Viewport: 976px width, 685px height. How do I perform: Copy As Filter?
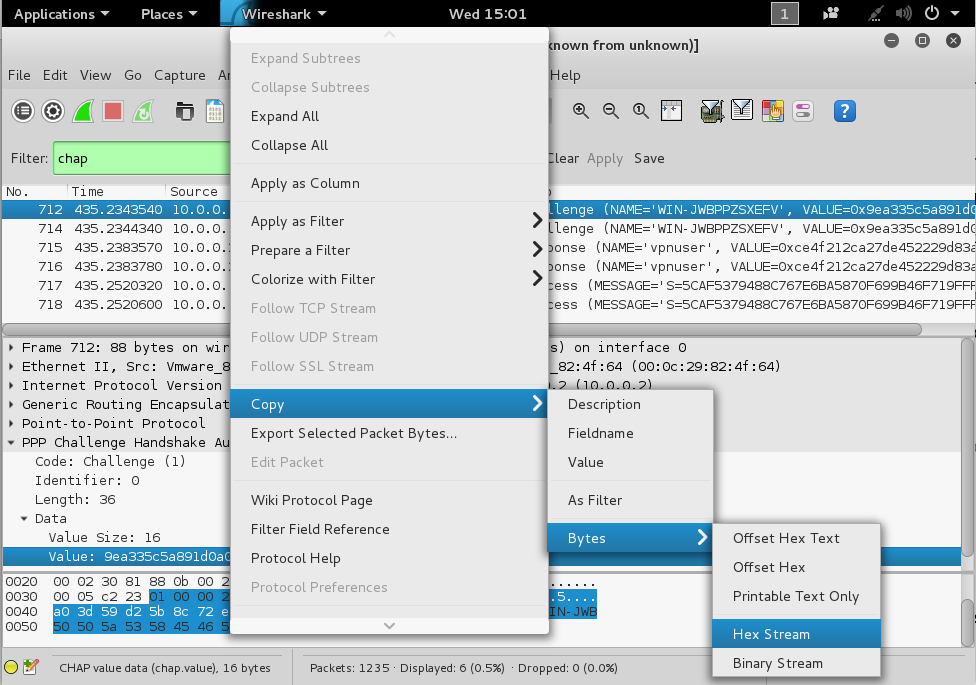point(630,500)
